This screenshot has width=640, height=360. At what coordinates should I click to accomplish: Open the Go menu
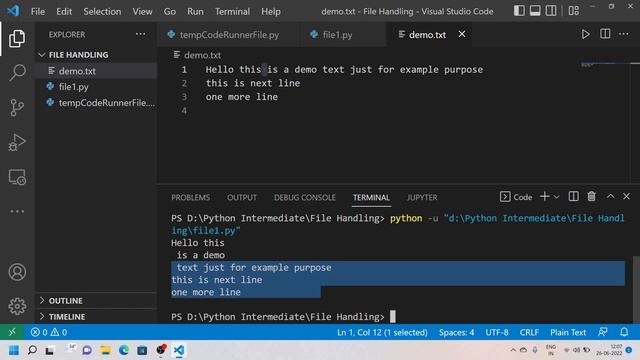(x=170, y=11)
